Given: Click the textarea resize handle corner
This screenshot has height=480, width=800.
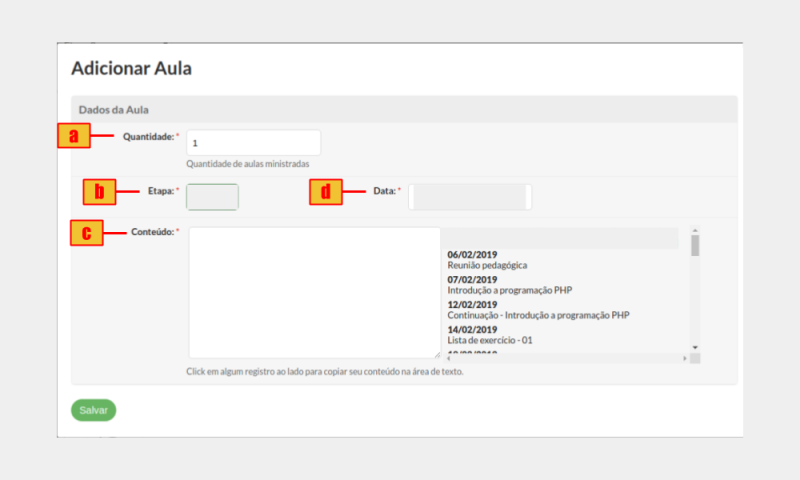Looking at the screenshot, I should [437, 355].
